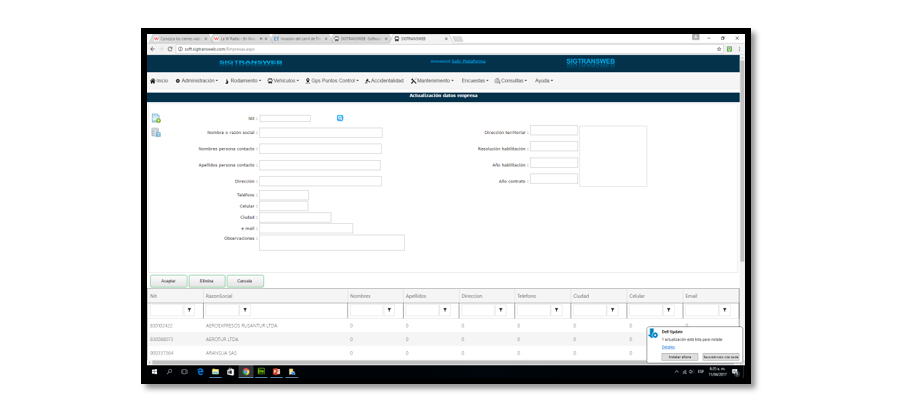Viewport: 908px width, 407px height.
Task: Click the browser back arrow
Action: [153, 49]
